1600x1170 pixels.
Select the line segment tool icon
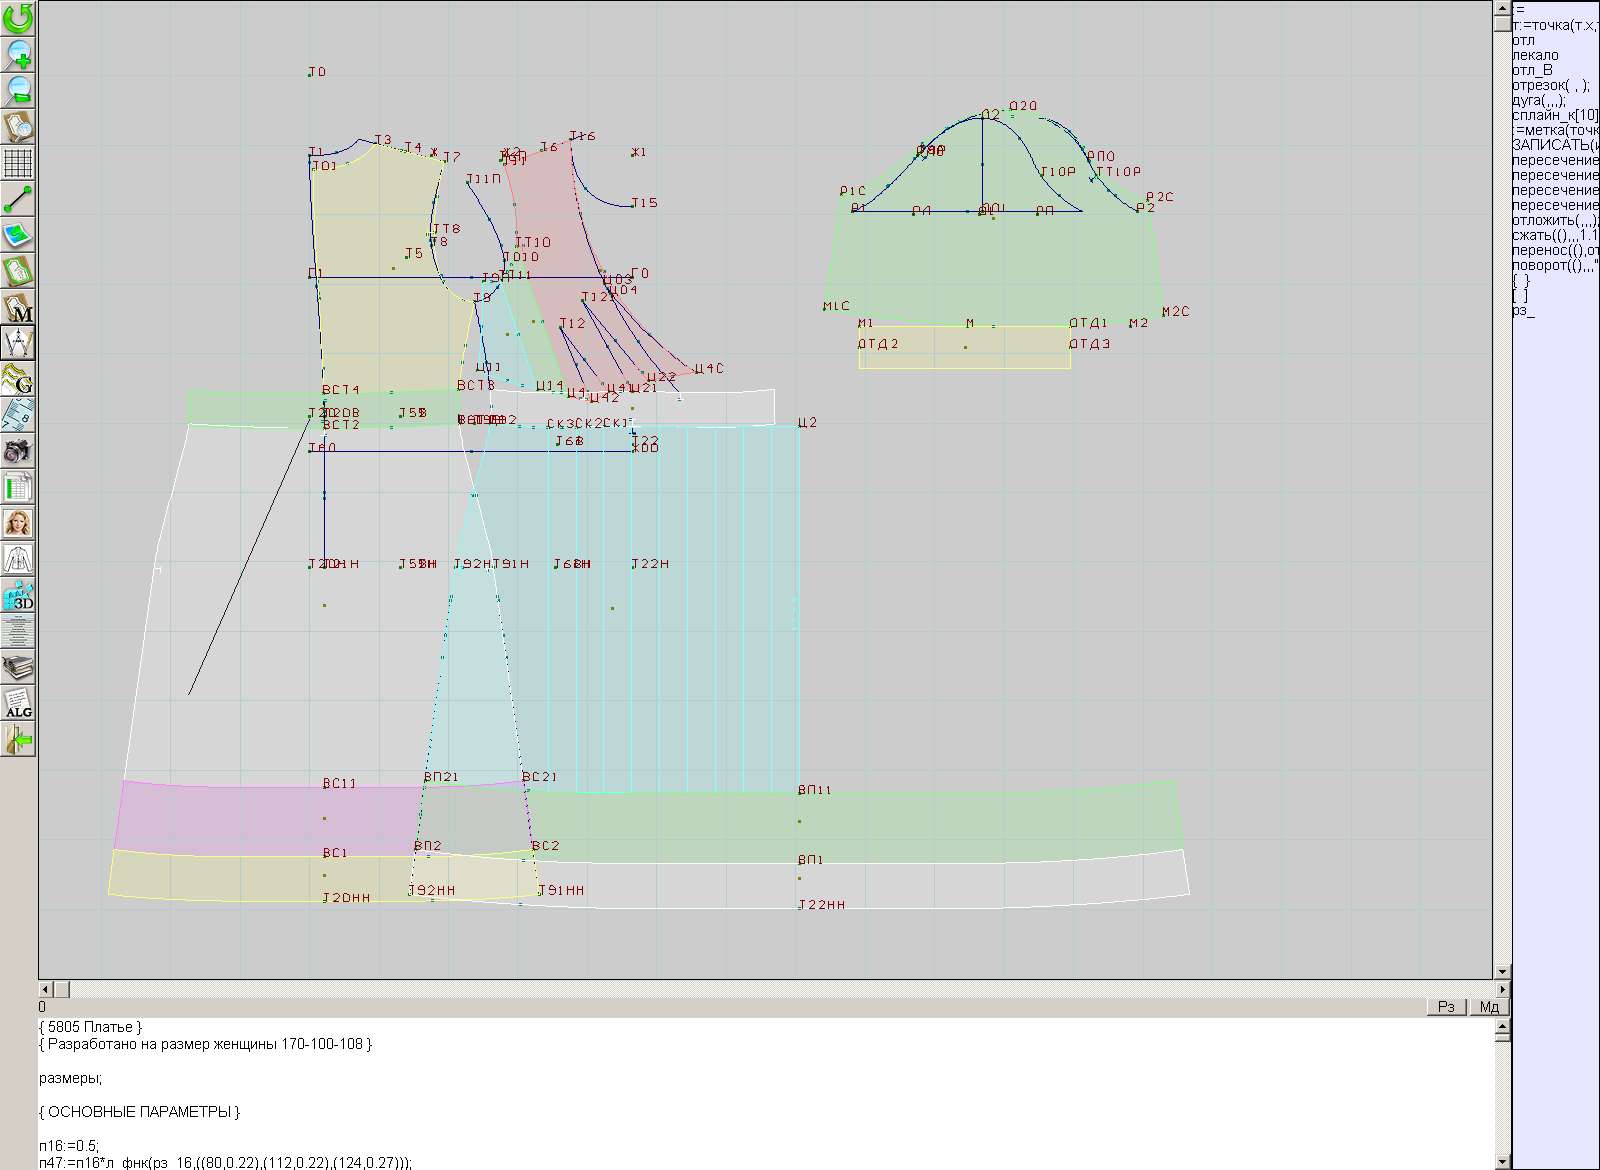[18, 199]
